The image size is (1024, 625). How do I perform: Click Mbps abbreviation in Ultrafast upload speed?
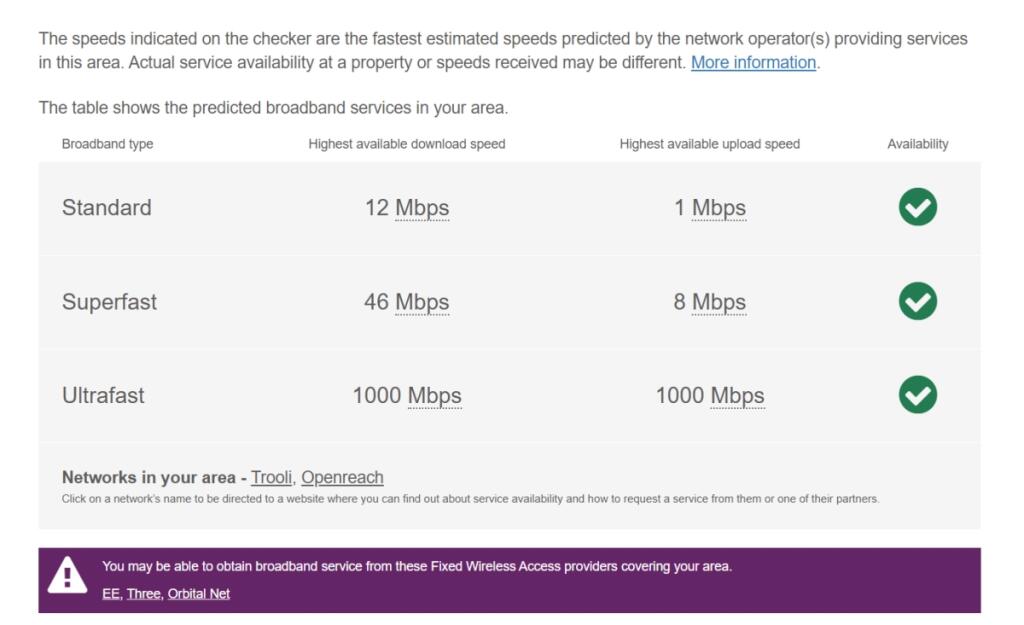pyautogui.click(x=737, y=396)
